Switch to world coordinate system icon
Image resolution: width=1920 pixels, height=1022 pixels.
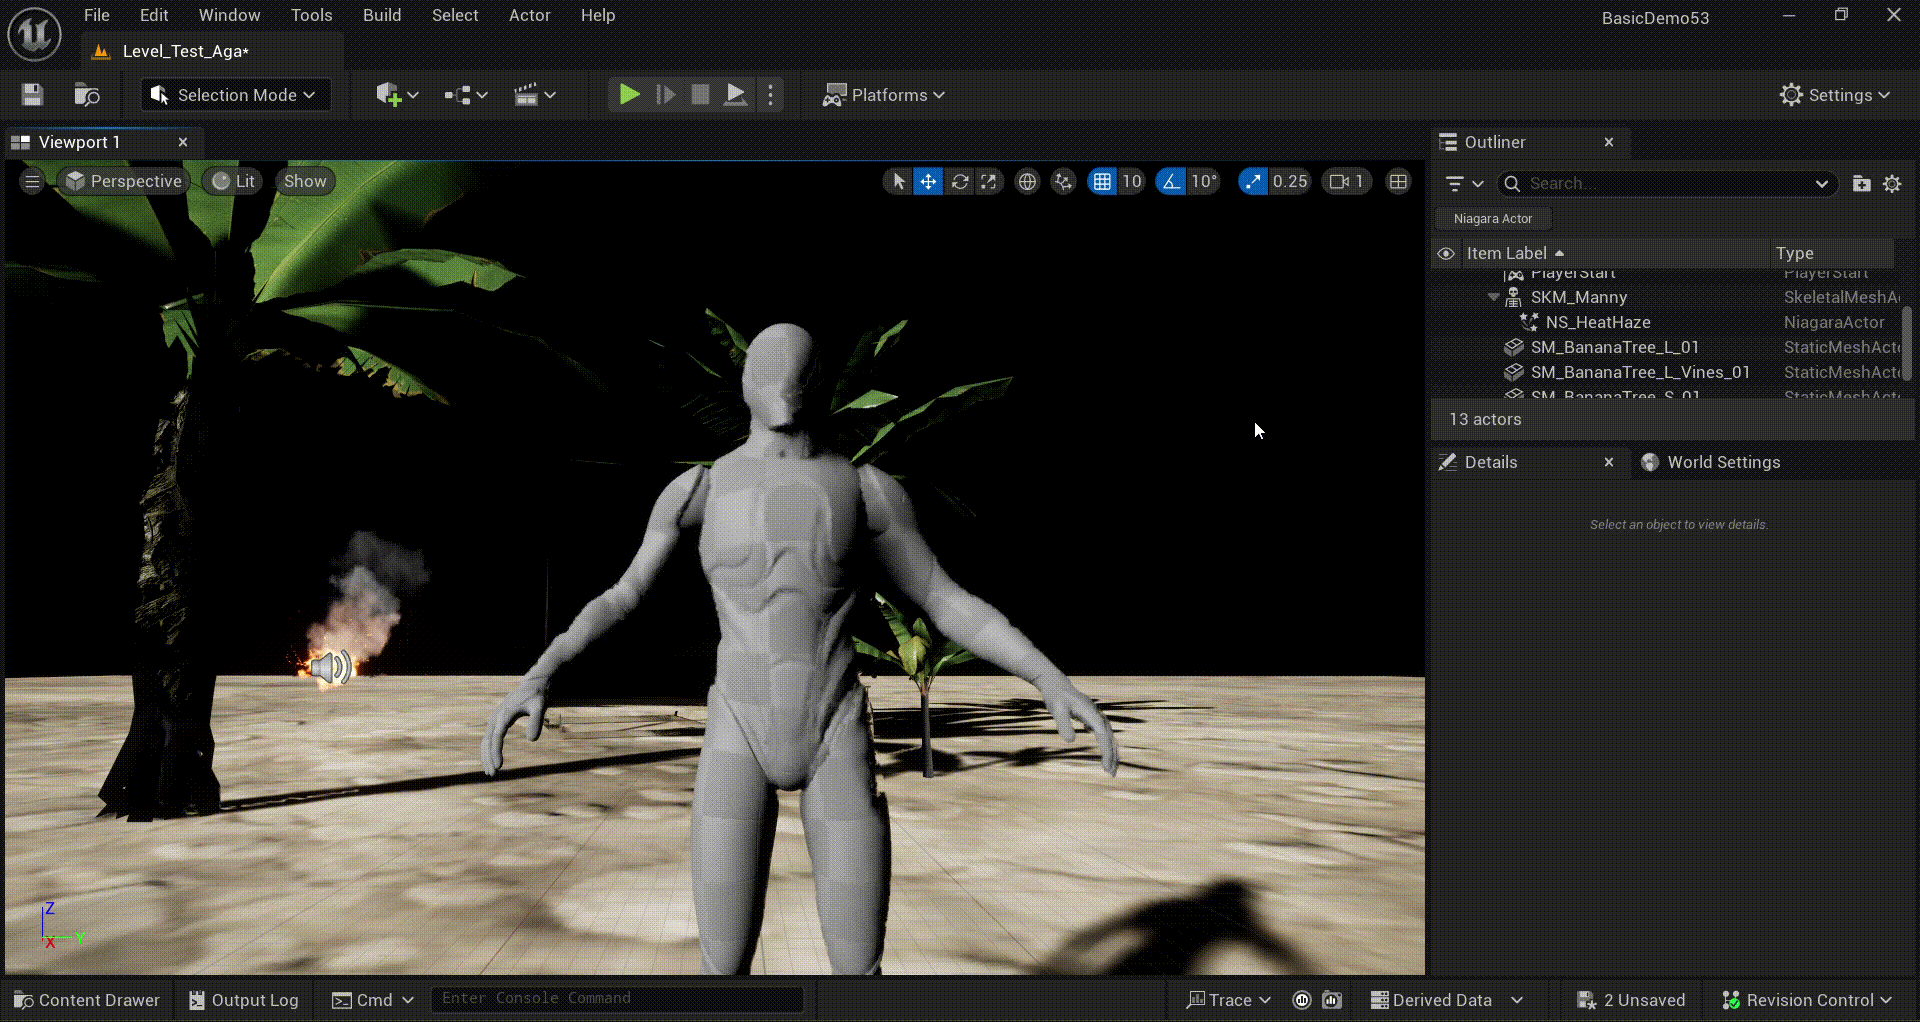pyautogui.click(x=1027, y=181)
